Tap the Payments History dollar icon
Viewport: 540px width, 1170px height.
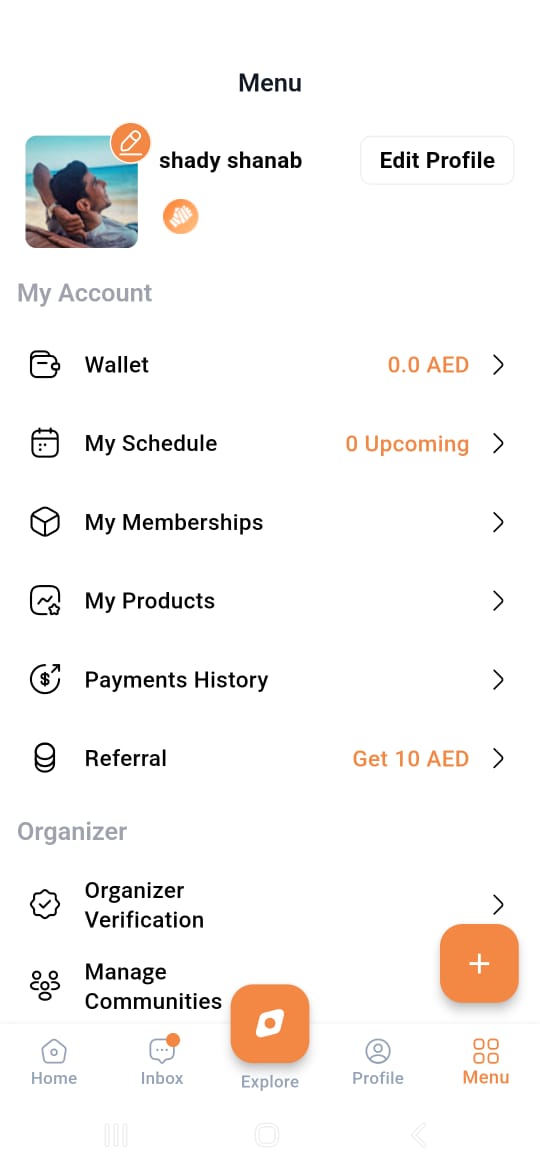pos(45,680)
